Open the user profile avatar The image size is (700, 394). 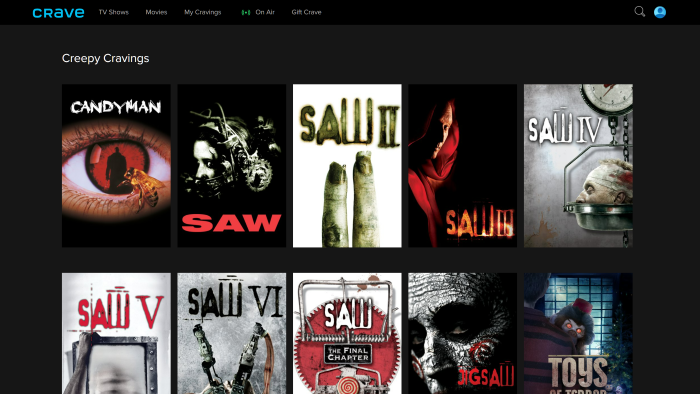click(660, 12)
